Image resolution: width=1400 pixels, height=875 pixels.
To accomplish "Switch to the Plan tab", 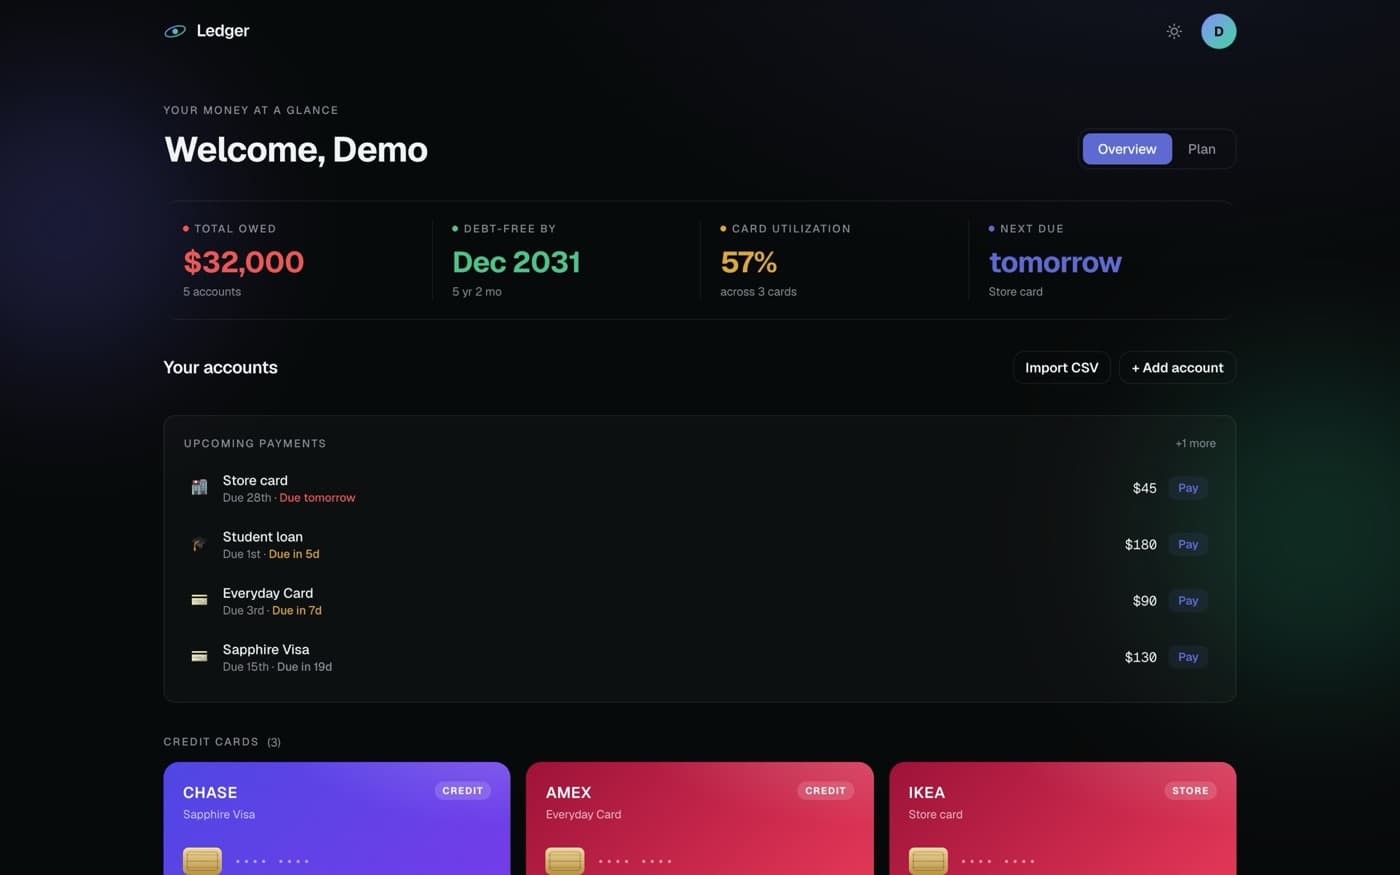I will point(1202,149).
